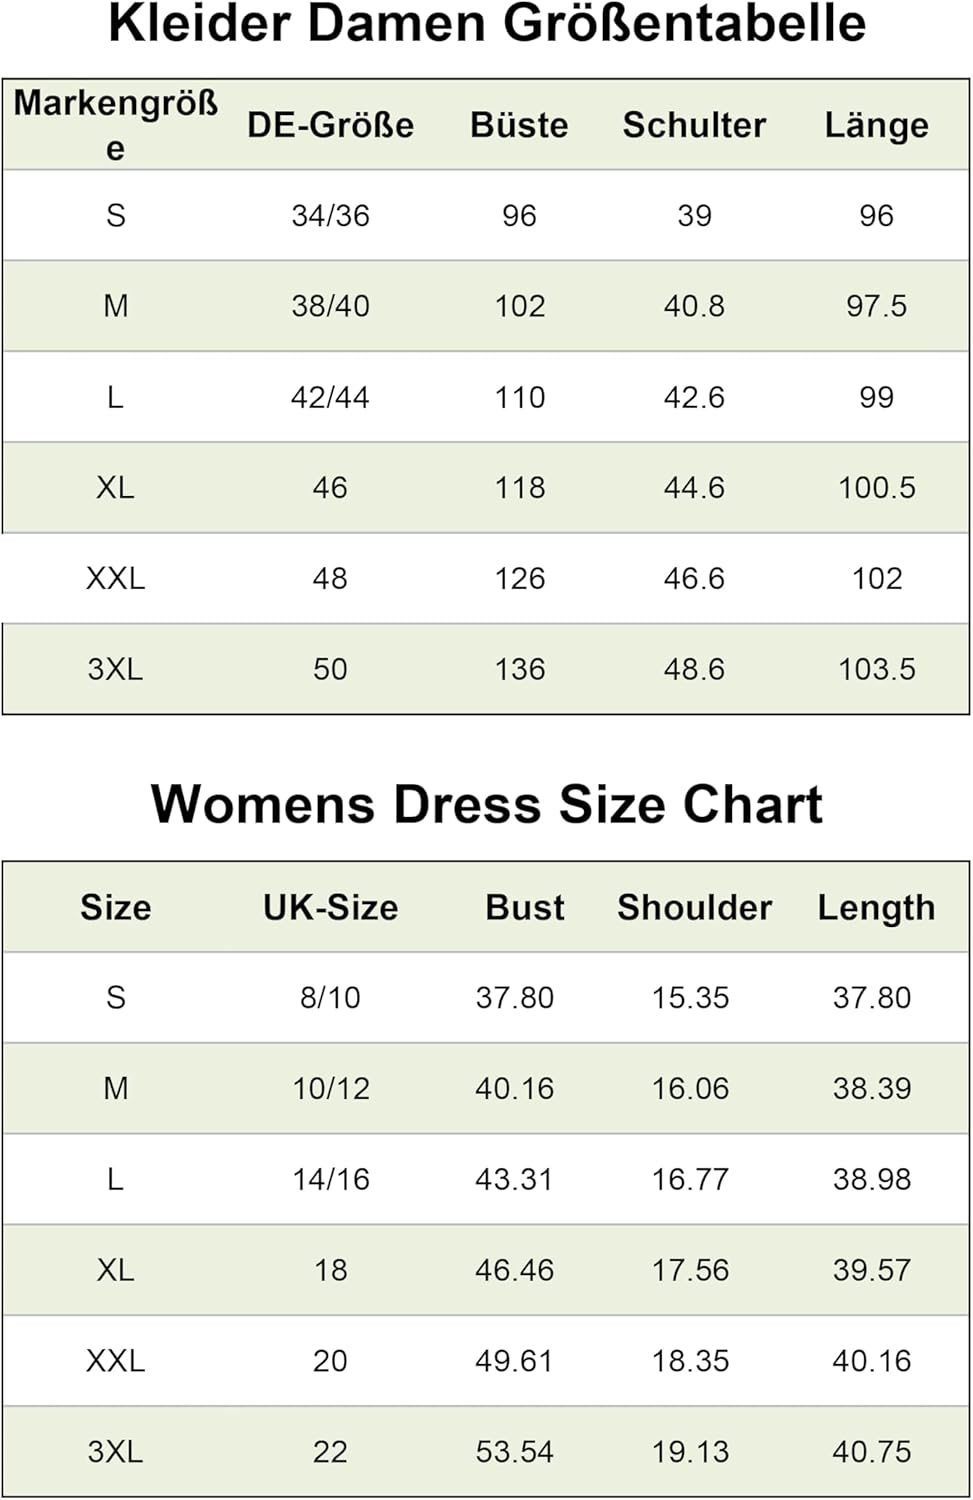
Task: Click the 'Kleider Damen Größentabelle' title
Action: (487, 24)
